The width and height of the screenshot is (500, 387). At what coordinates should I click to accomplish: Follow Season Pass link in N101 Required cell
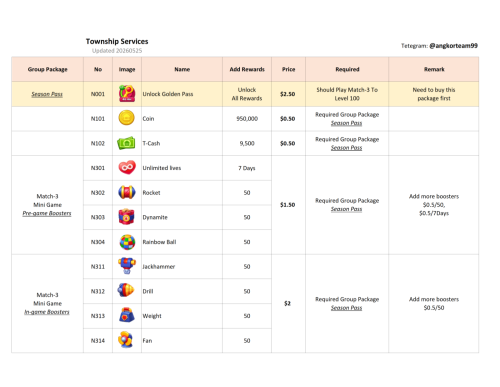346,123
